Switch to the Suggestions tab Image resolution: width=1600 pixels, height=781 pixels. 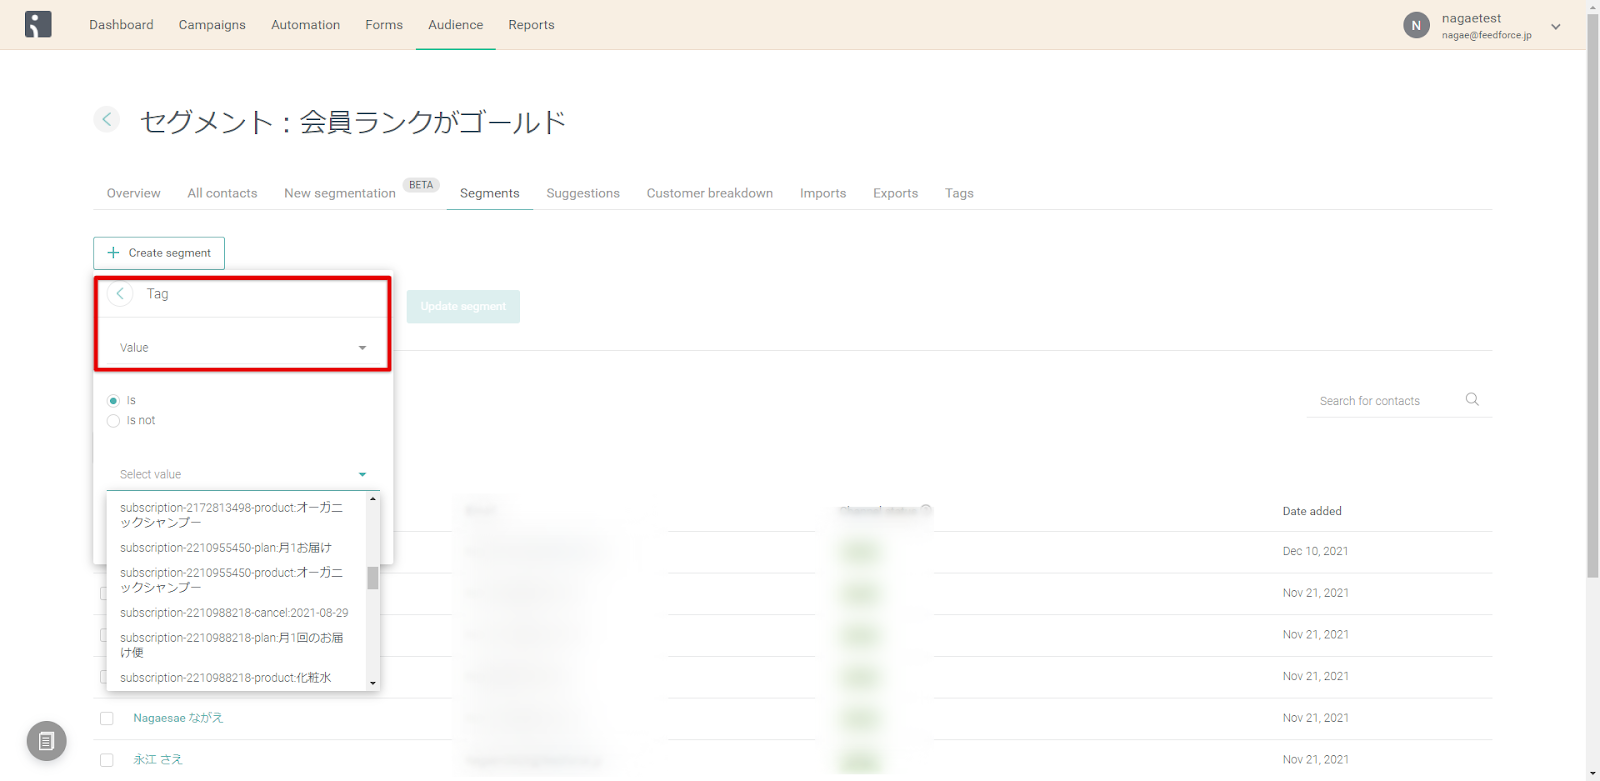[583, 193]
